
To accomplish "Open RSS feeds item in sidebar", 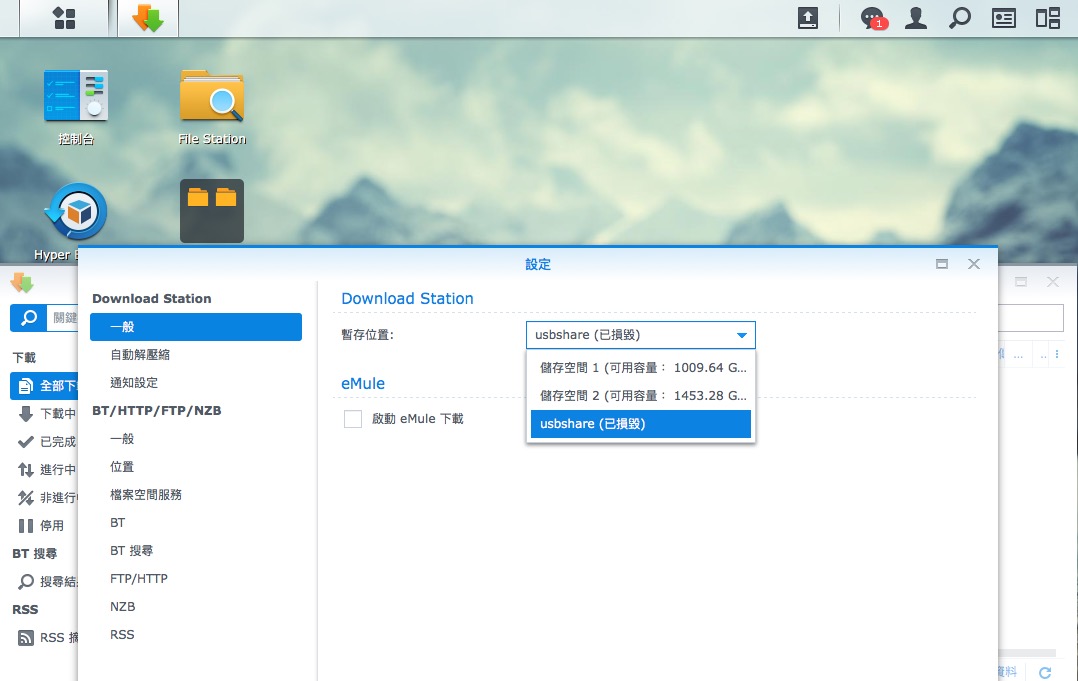I will (45, 638).
